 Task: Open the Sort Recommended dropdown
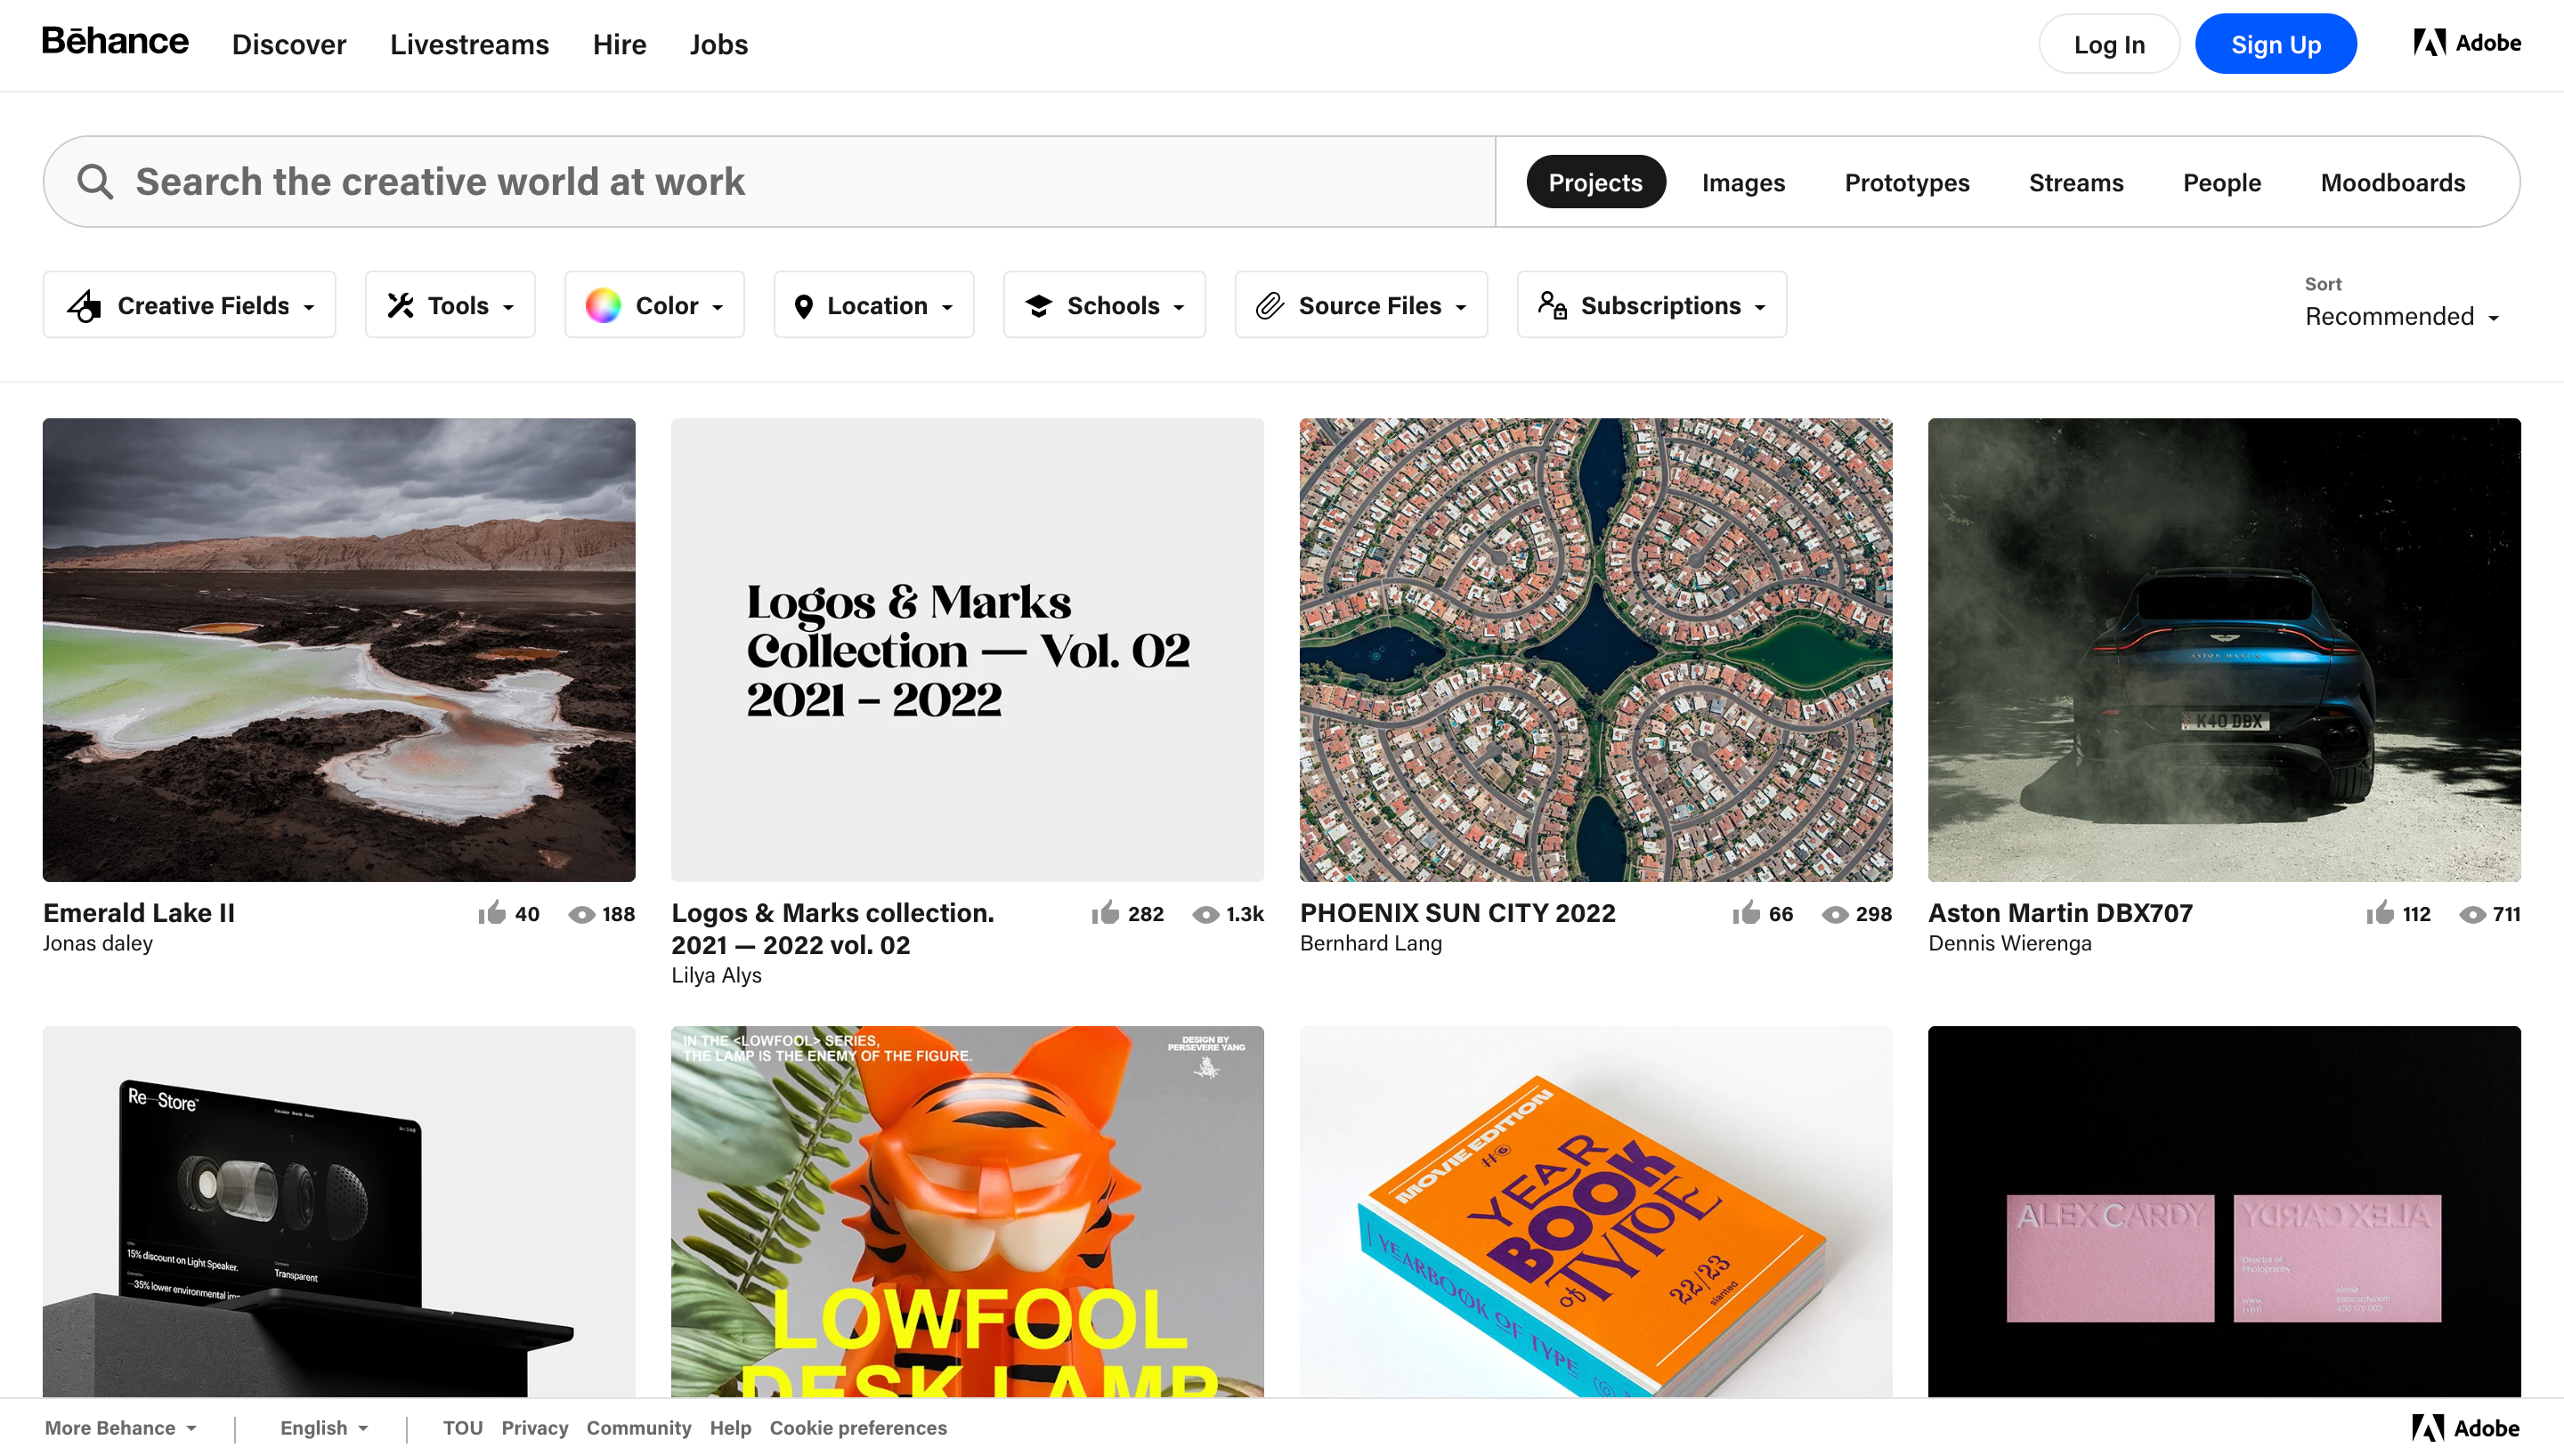click(2401, 316)
